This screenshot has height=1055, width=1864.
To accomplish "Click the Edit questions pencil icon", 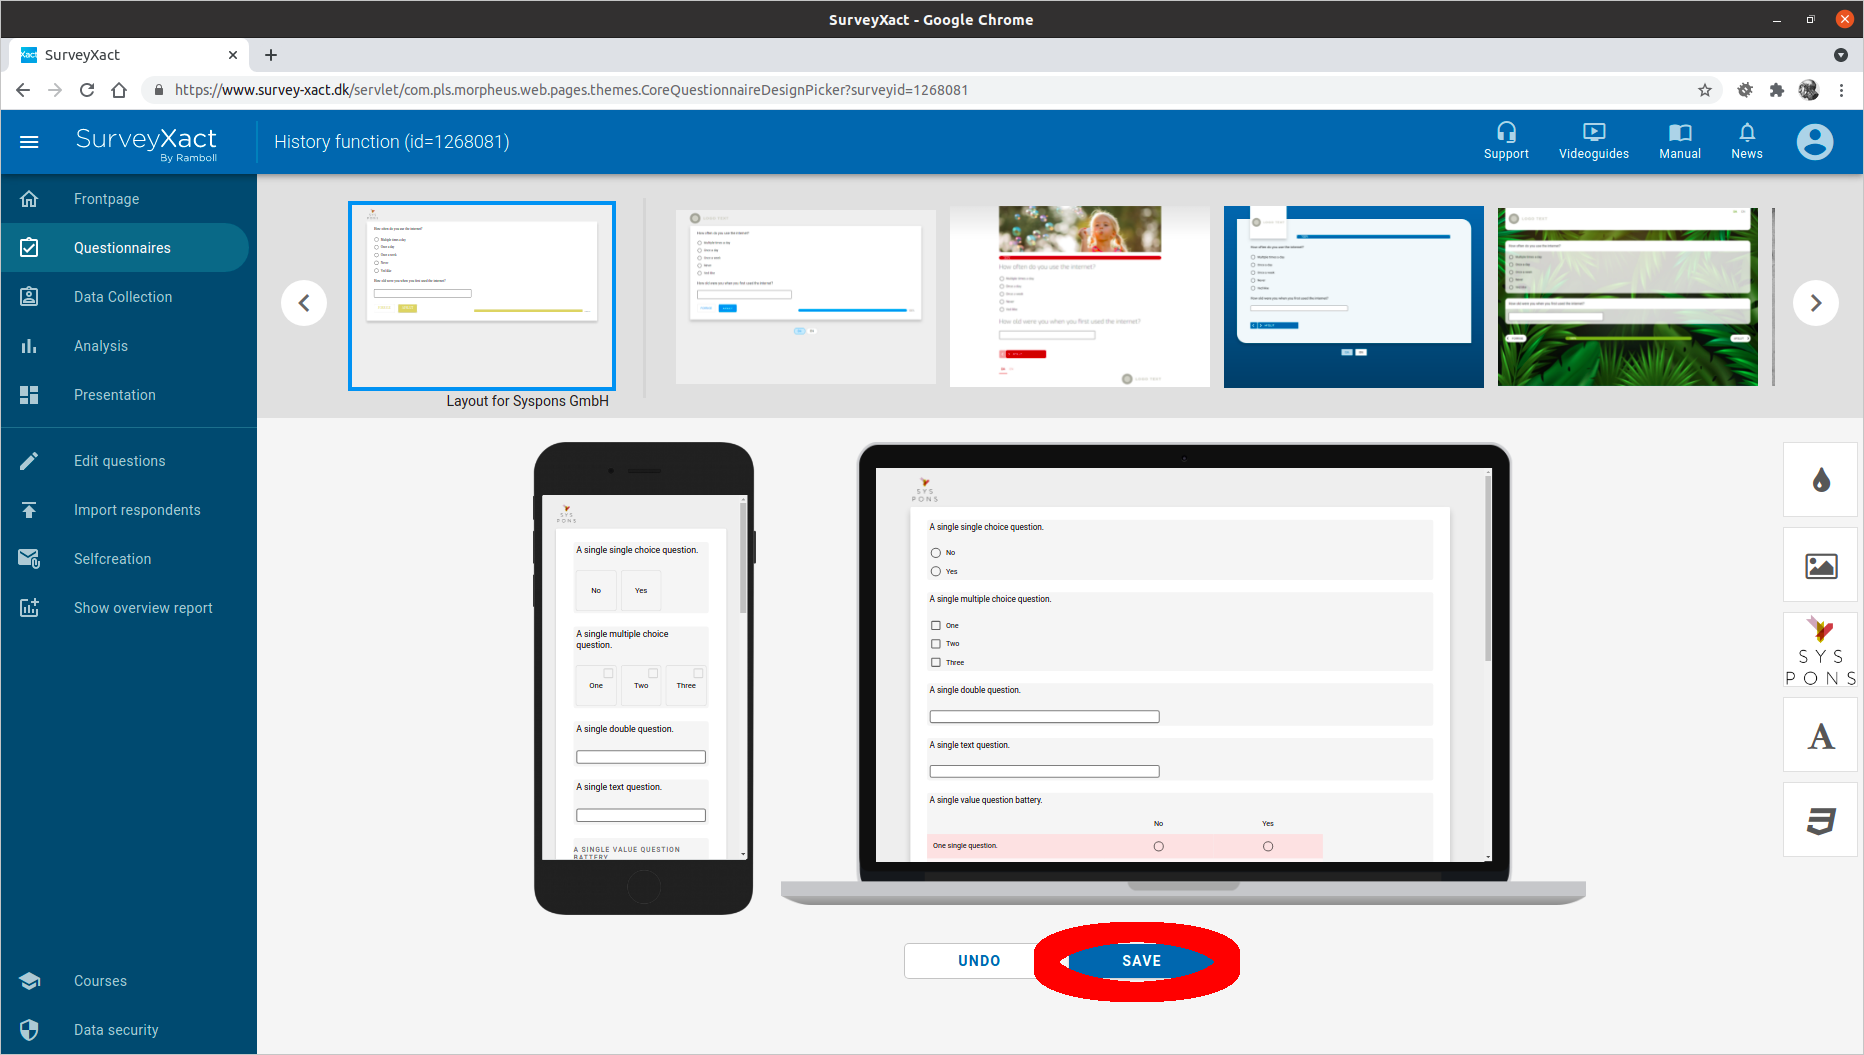I will pyautogui.click(x=29, y=461).
